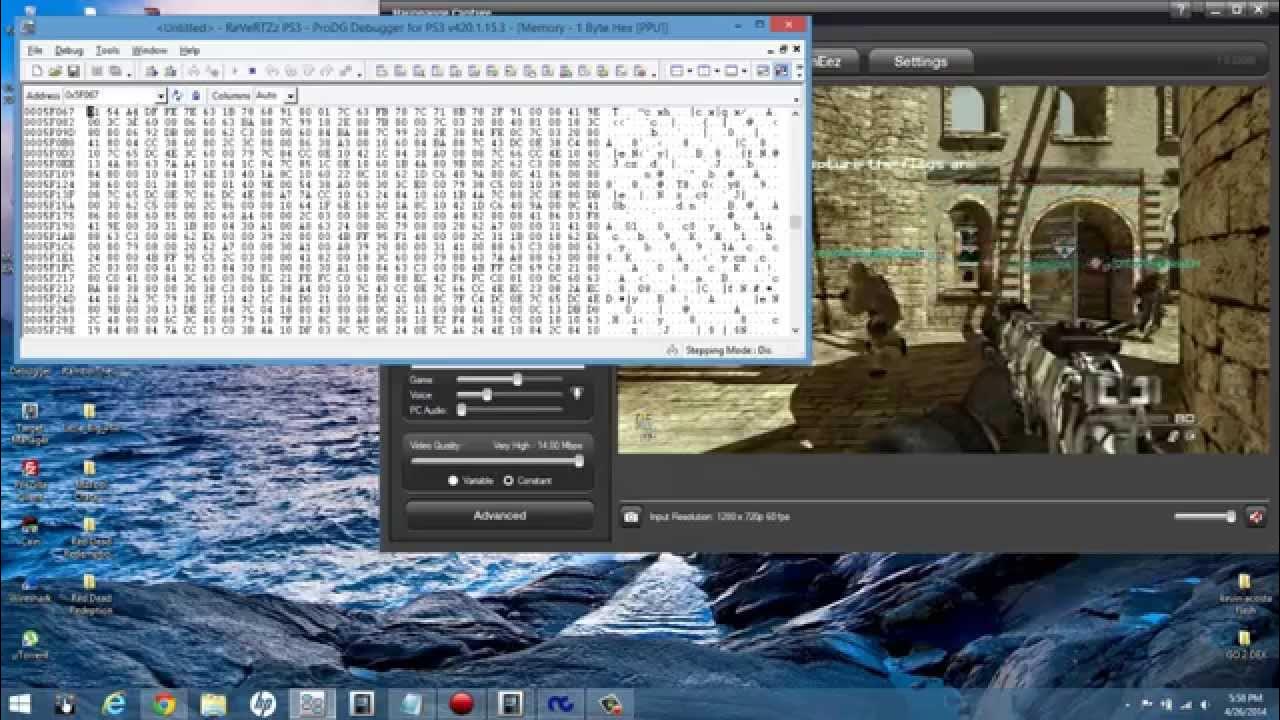
Task: Click the red record circle taskbar icon
Action: click(461, 704)
